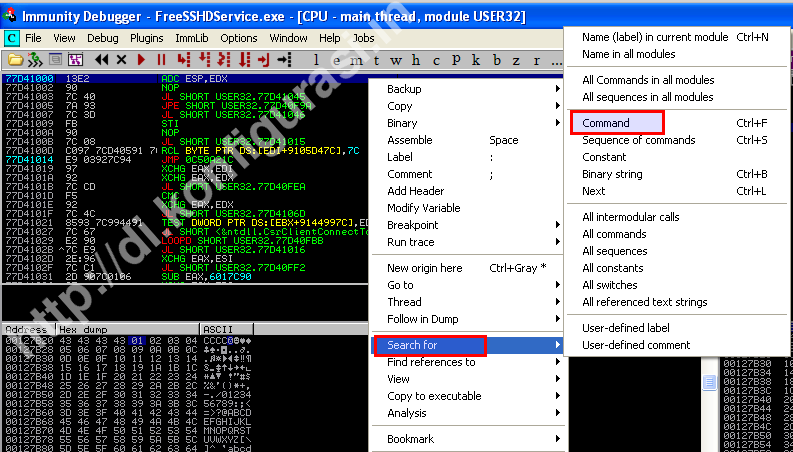Open Memory map with 'm' button

point(357,61)
